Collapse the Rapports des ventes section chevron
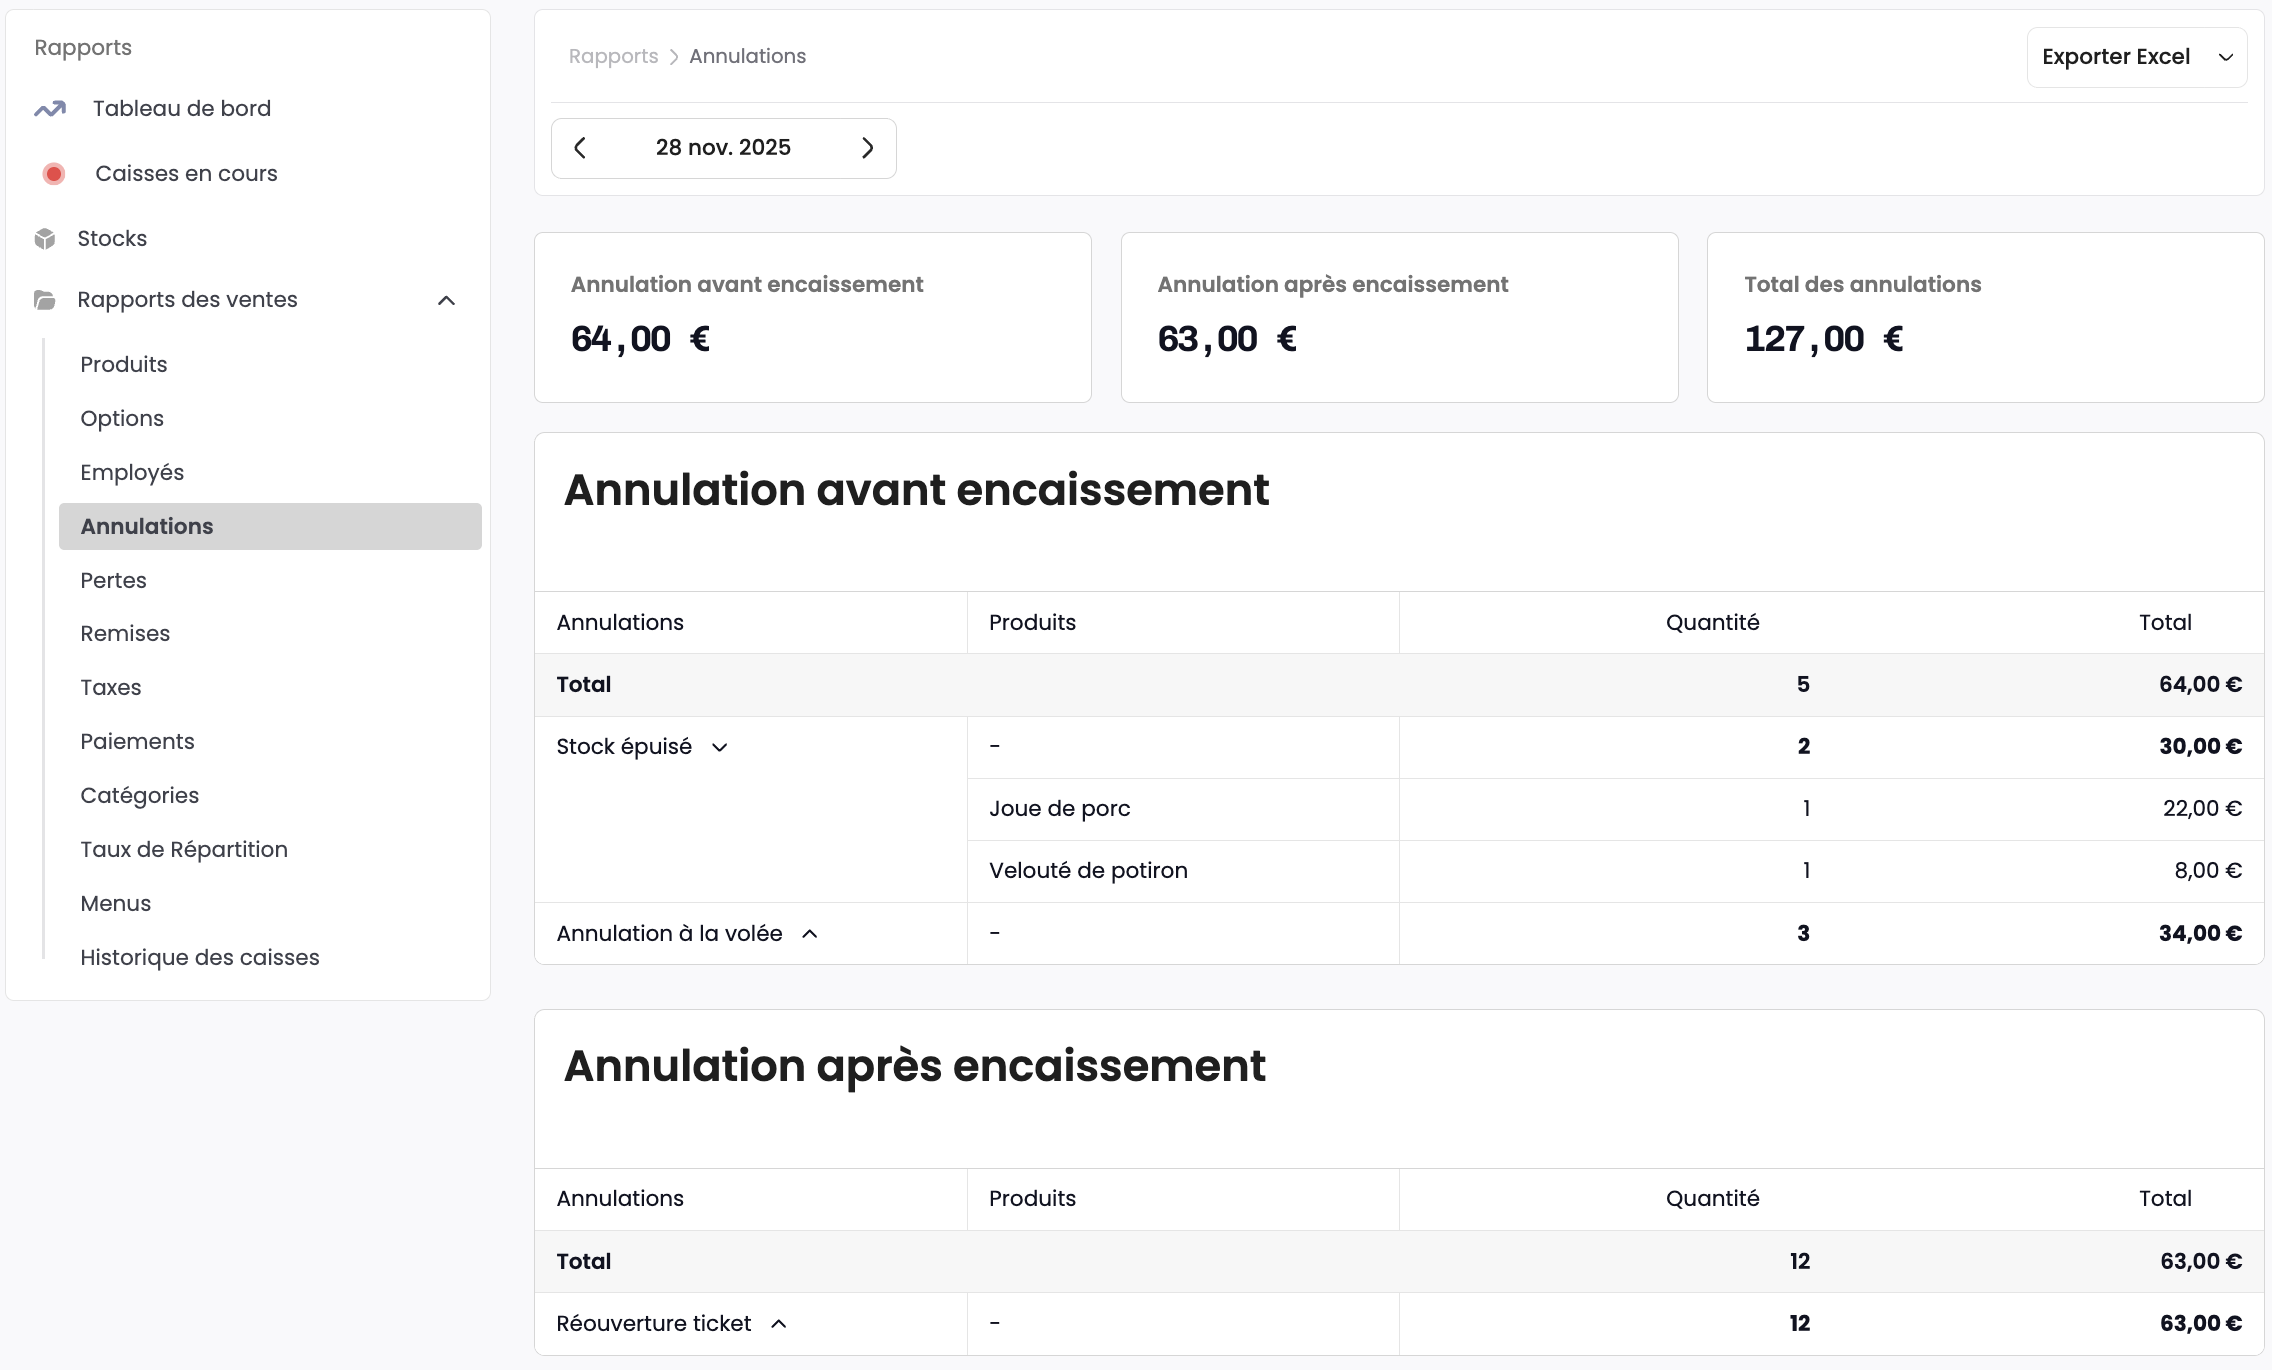 pos(447,300)
